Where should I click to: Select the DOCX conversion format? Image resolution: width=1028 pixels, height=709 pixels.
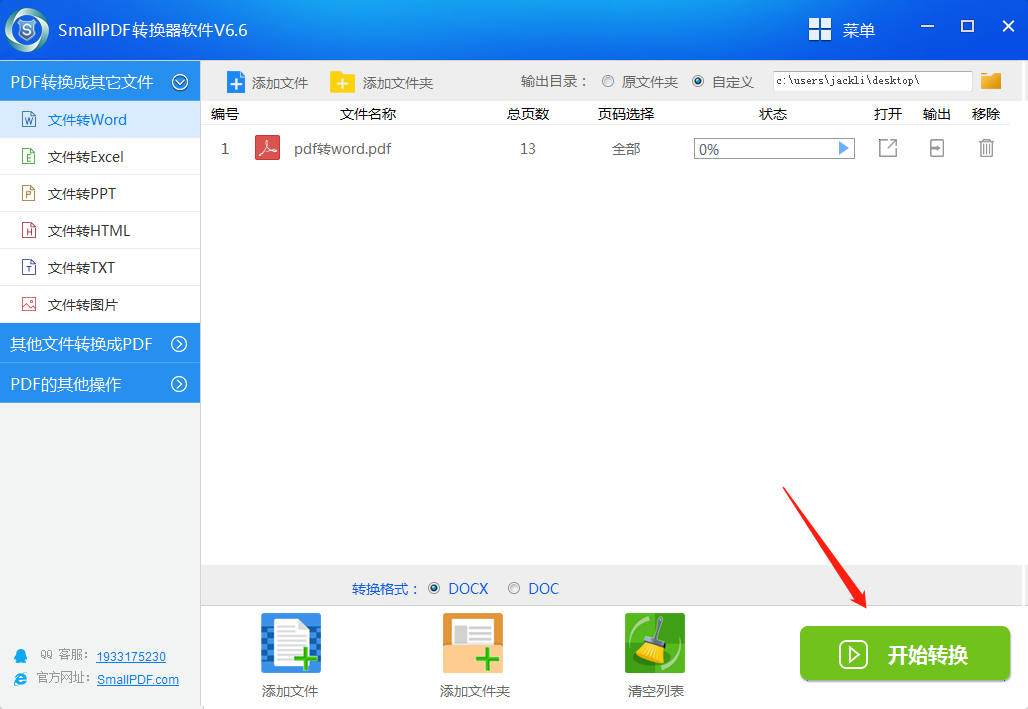(434, 588)
